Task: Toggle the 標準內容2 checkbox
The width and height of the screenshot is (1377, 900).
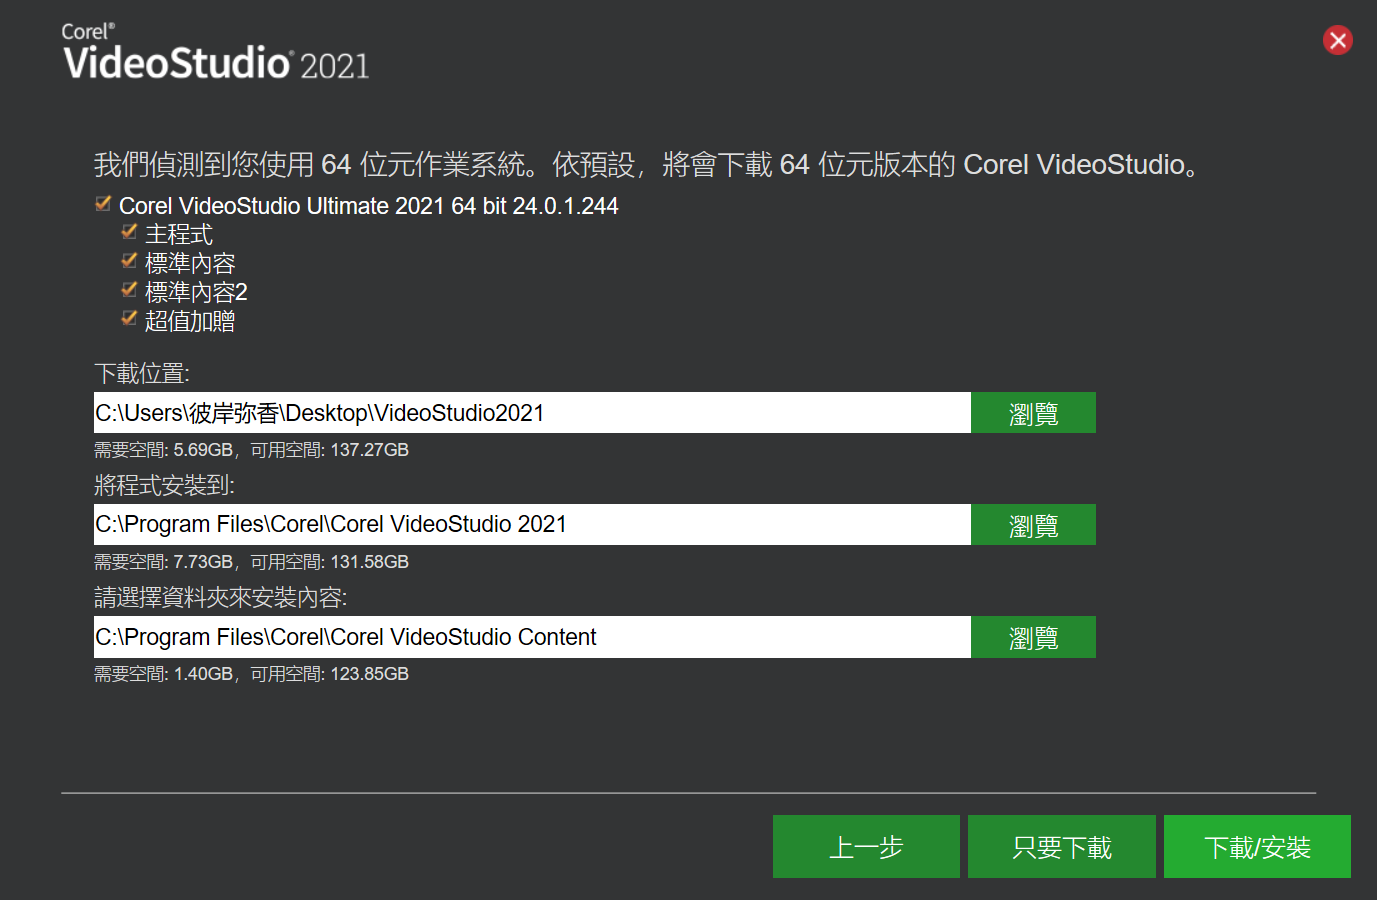Action: (x=129, y=290)
